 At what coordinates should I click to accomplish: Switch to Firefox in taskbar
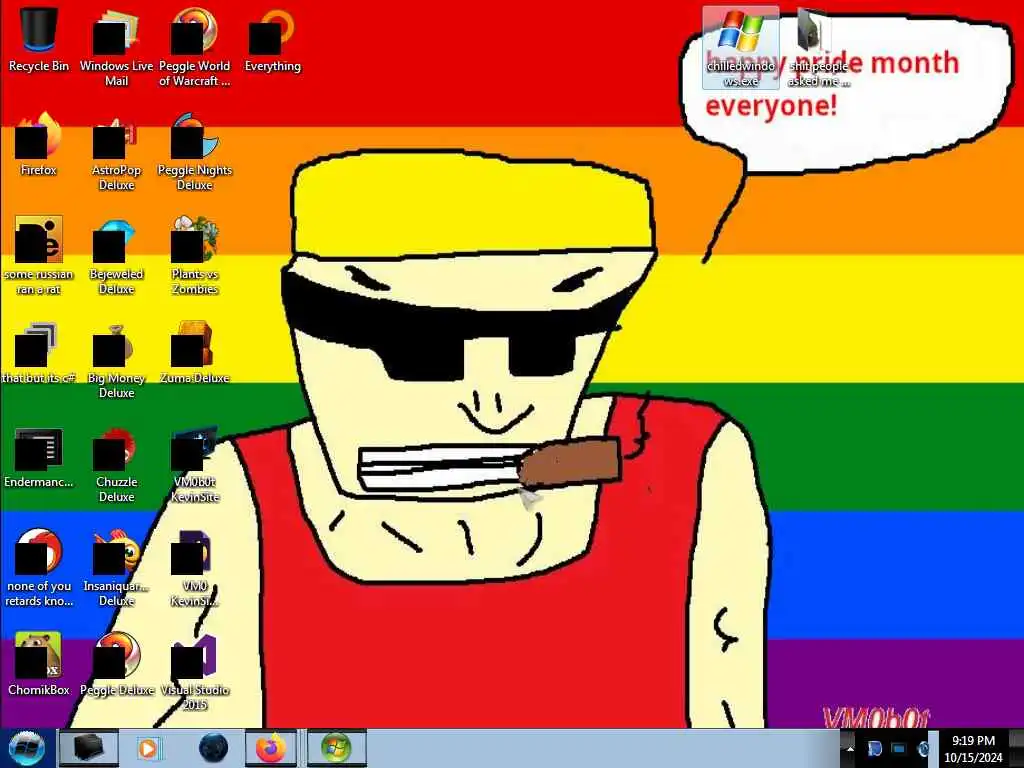tap(271, 748)
